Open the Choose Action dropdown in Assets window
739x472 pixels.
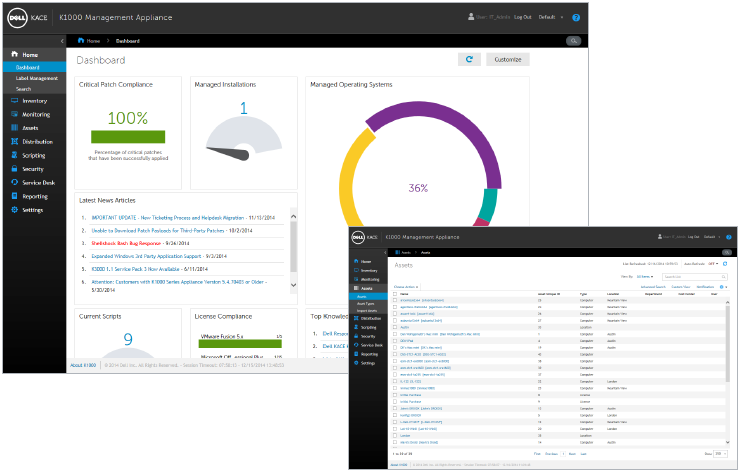pos(406,287)
